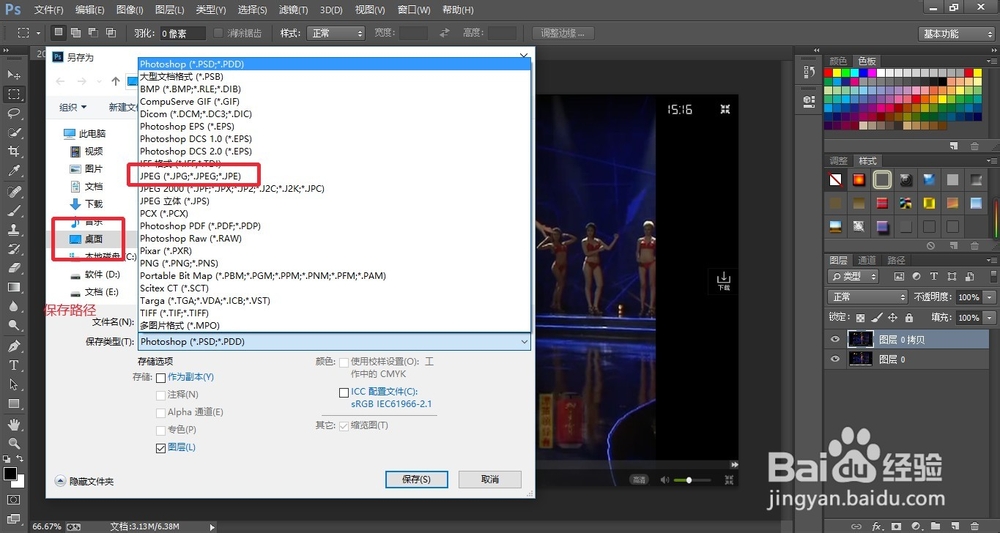Click the 调整边缘 button
Viewport: 1000px width, 533px height.
point(563,33)
